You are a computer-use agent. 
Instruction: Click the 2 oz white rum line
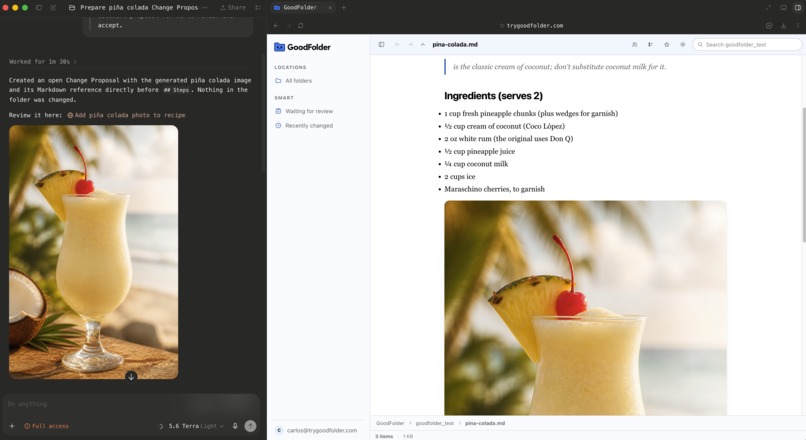pyautogui.click(x=508, y=139)
